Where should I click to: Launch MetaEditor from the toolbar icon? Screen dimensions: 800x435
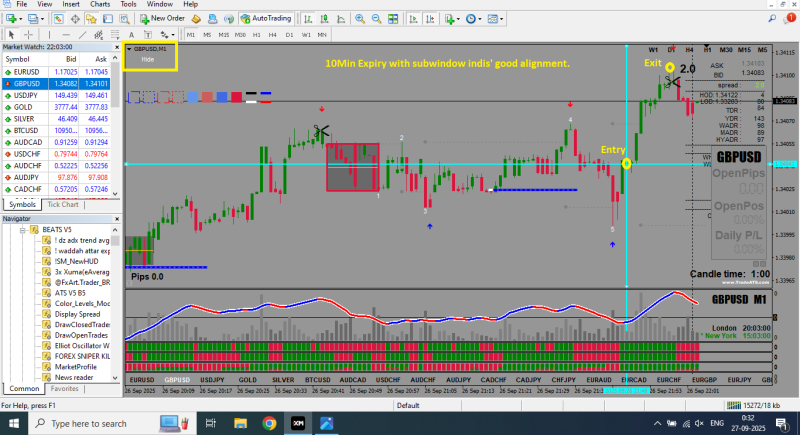pyautogui.click(x=196, y=19)
